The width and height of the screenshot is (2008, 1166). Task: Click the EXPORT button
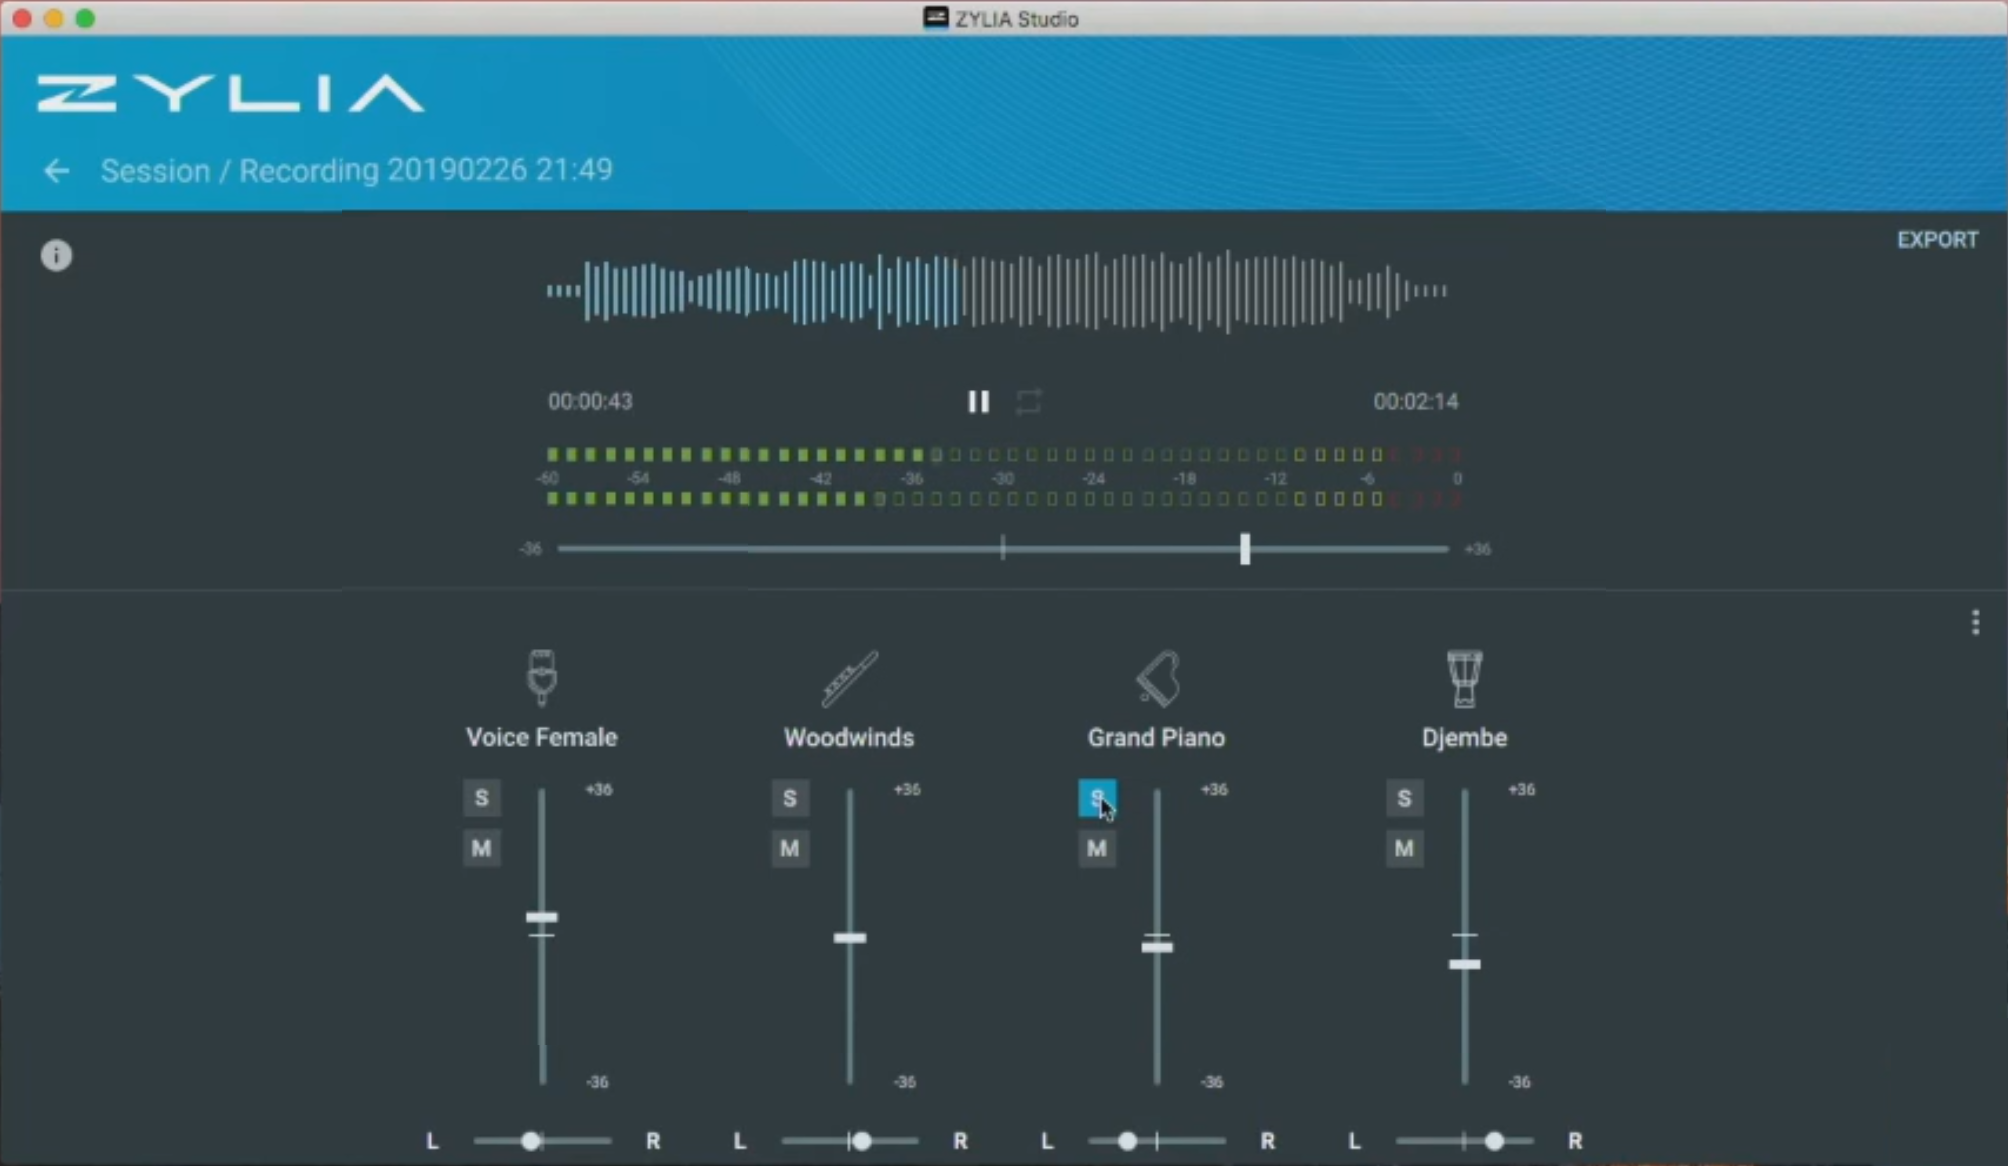[1937, 240]
